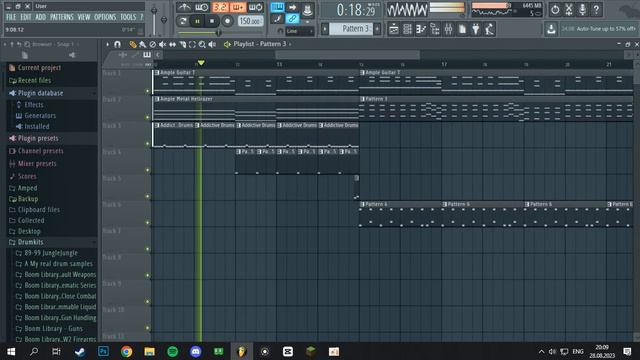Stop playback with the stop button
Screen dimensions: 640x360
[x=212, y=21]
